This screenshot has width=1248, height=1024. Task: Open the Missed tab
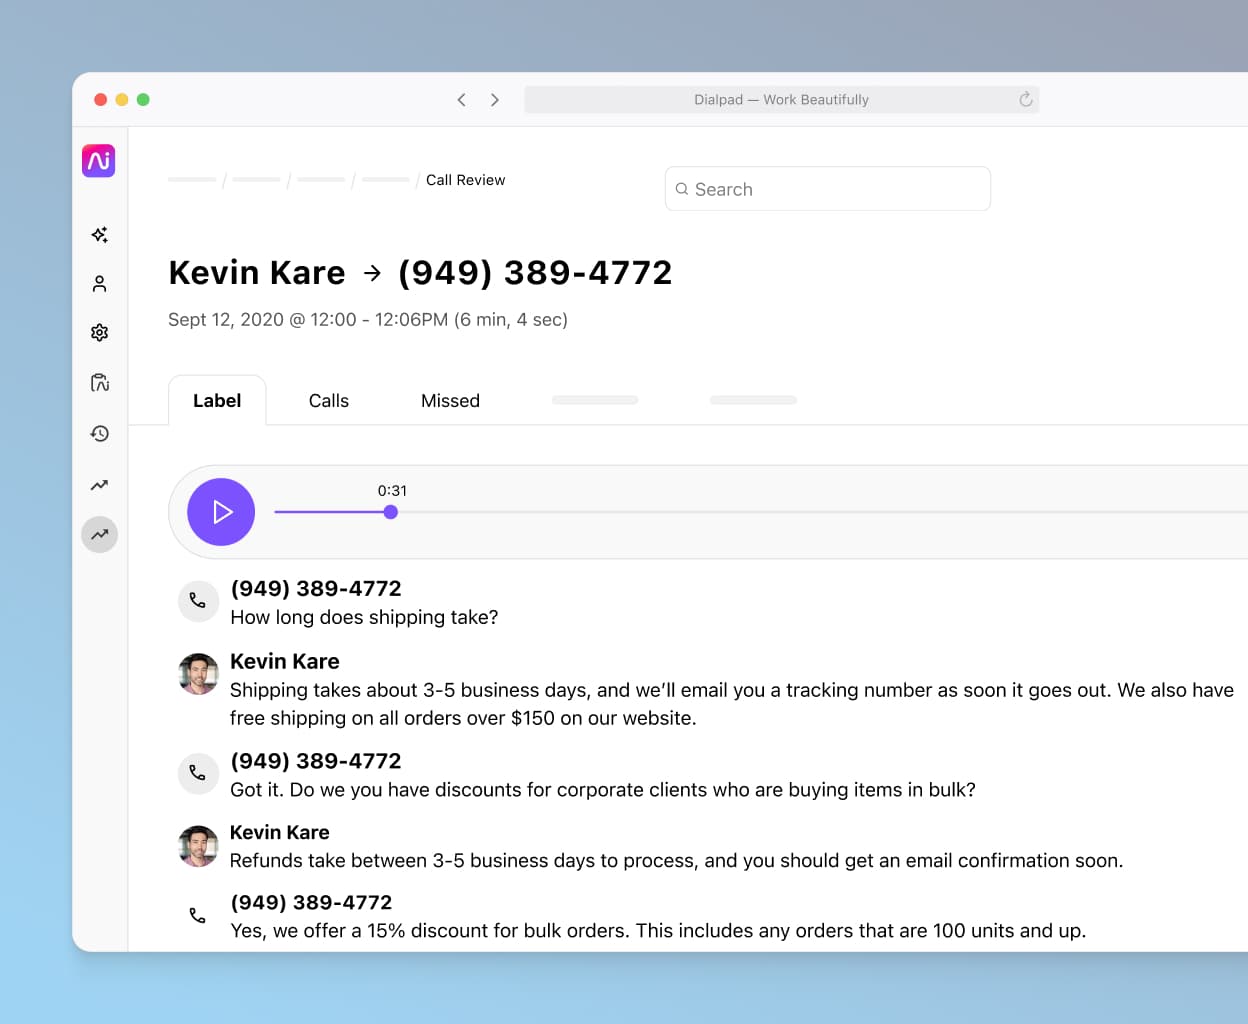pos(450,400)
